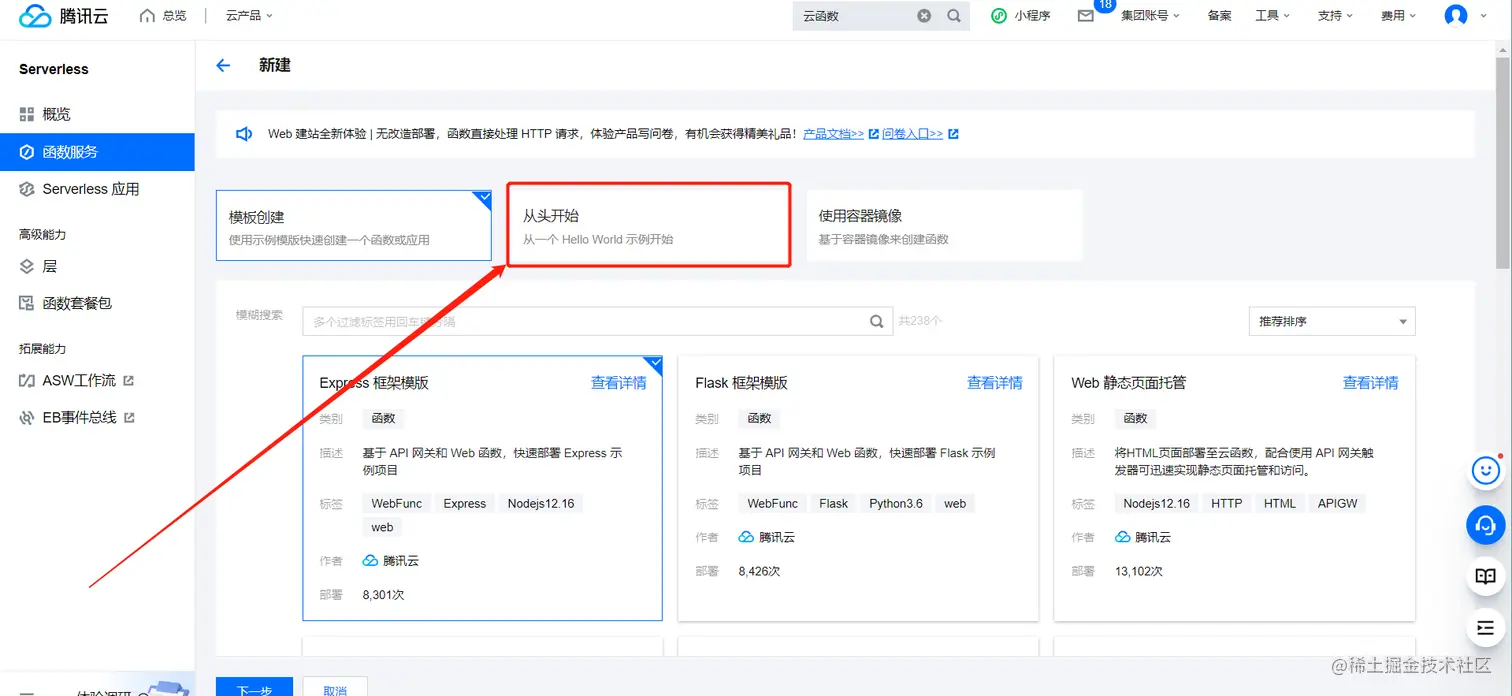Click external link icon next to ASW工作流

128,381
